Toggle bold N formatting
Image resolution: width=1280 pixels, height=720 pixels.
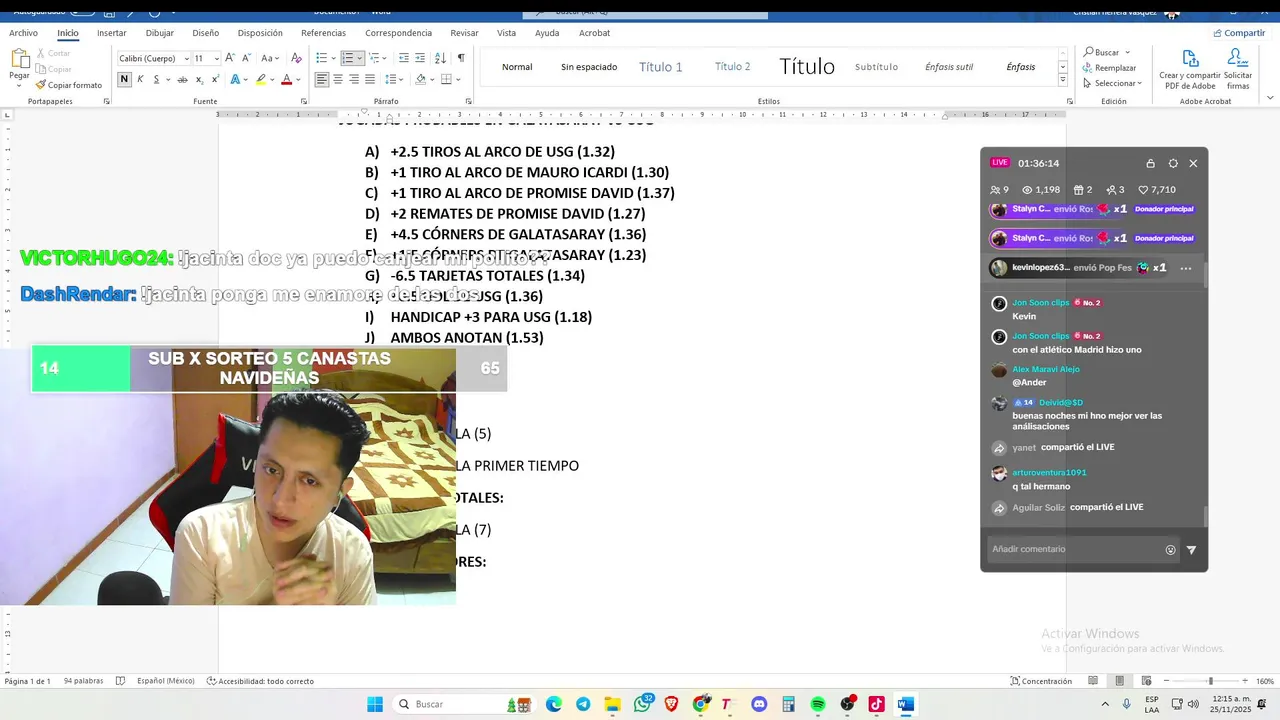(124, 79)
